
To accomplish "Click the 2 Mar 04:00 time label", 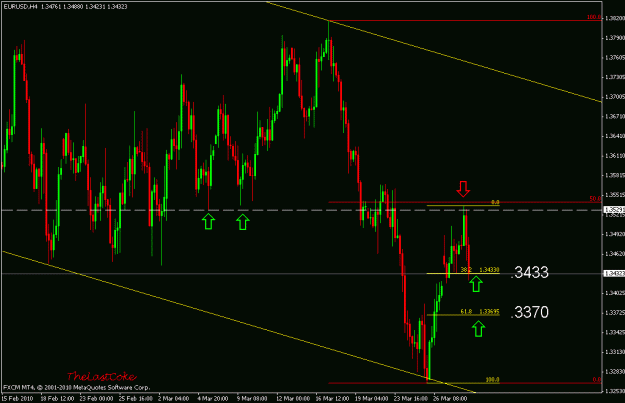I will (173, 399).
